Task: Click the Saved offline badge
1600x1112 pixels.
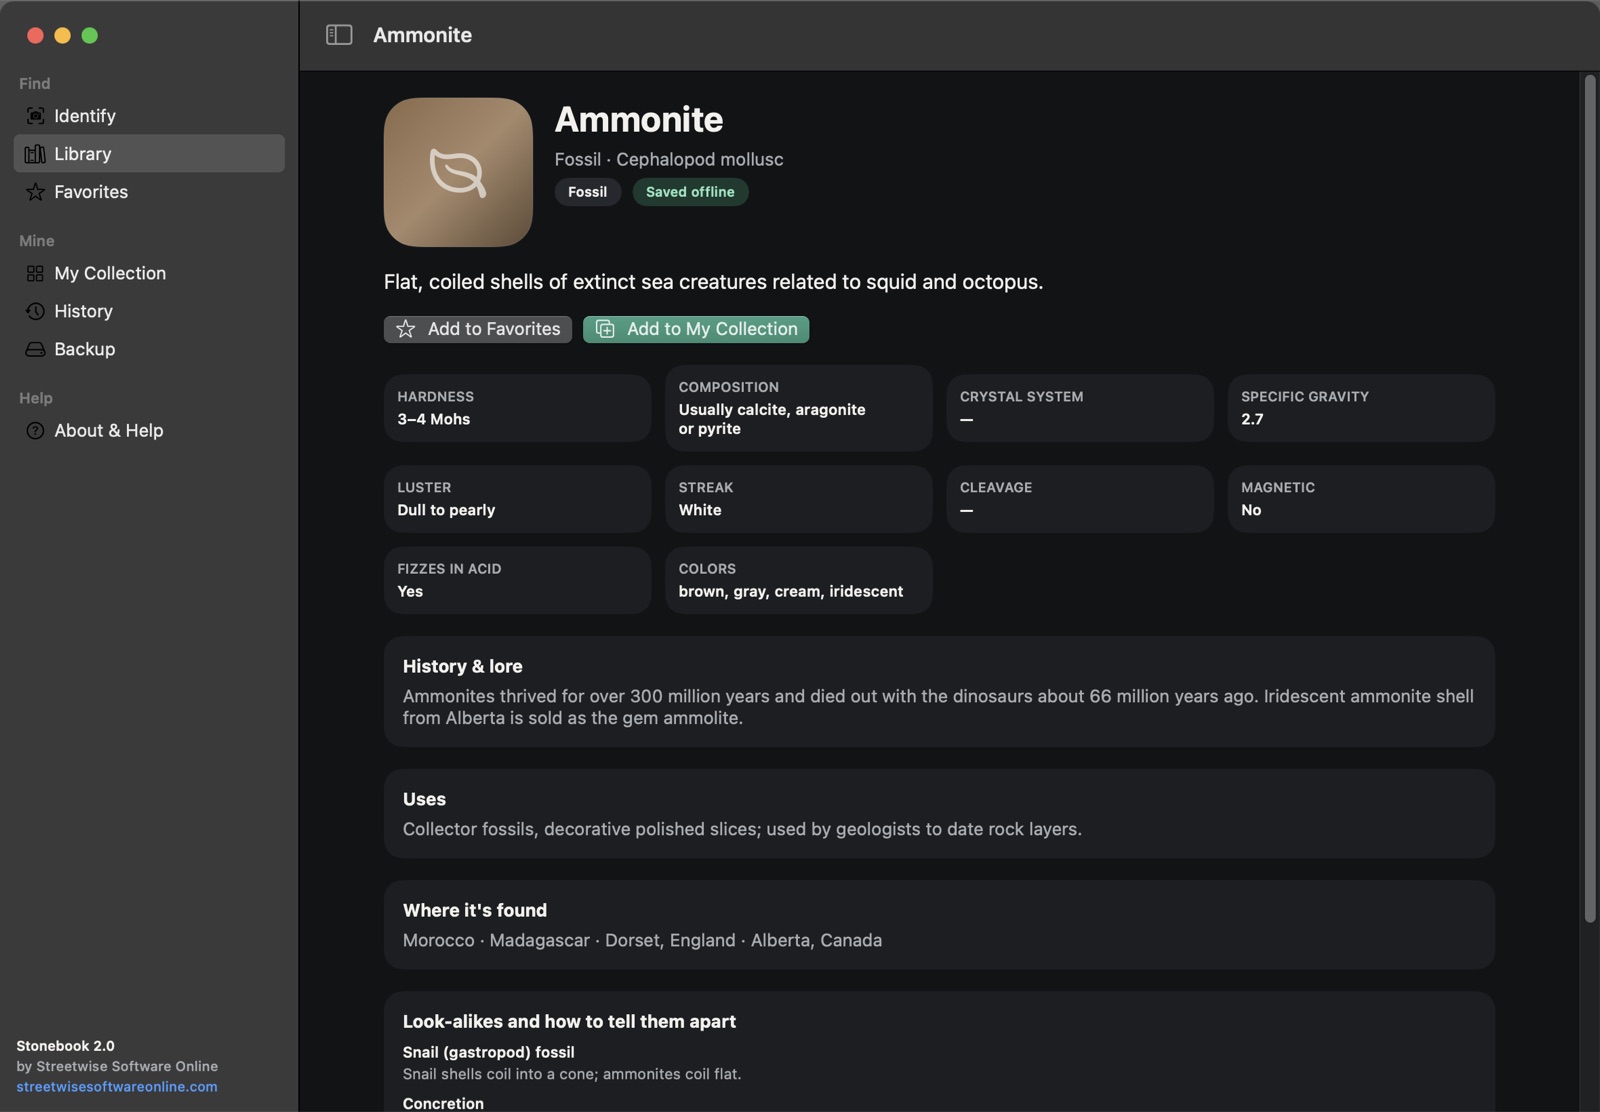Action: point(690,192)
